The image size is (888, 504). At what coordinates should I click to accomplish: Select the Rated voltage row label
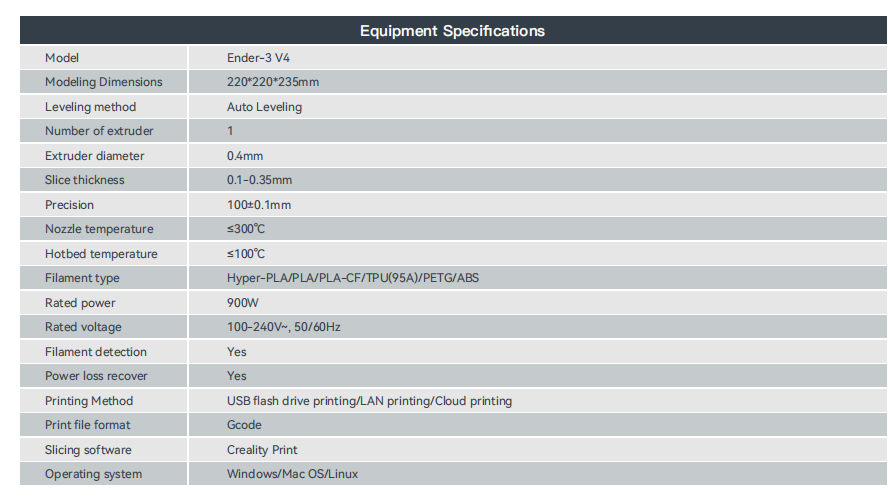(x=83, y=327)
